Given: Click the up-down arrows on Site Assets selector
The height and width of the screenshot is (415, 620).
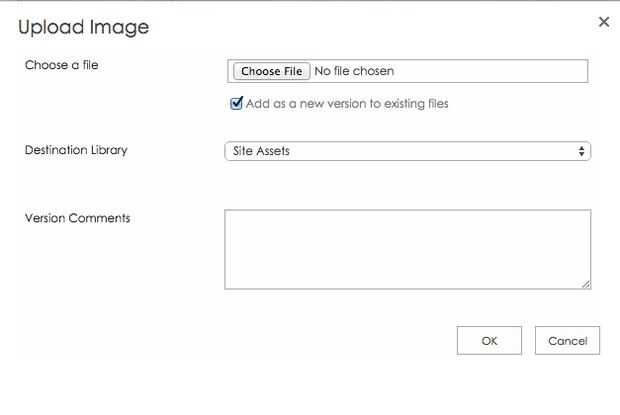Looking at the screenshot, I should [581, 151].
